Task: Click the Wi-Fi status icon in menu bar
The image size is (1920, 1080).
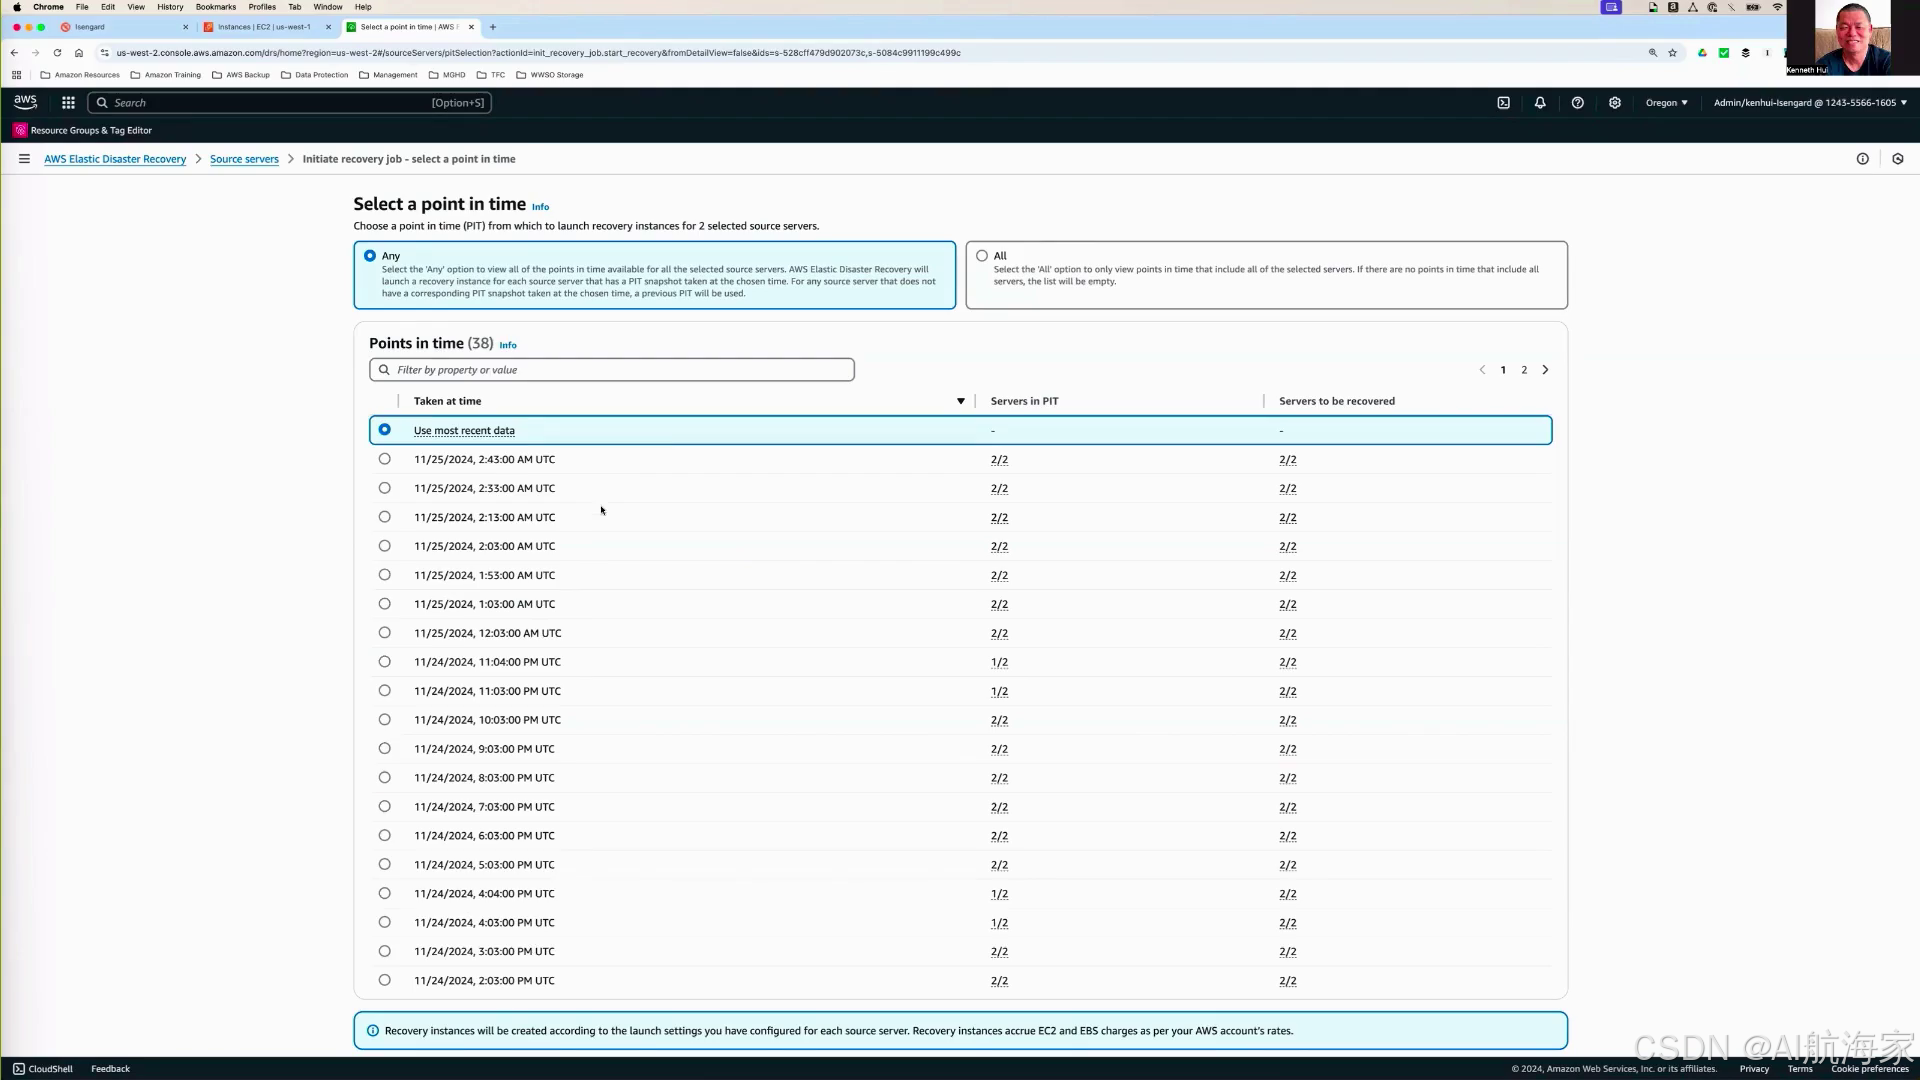Action: point(1777,7)
